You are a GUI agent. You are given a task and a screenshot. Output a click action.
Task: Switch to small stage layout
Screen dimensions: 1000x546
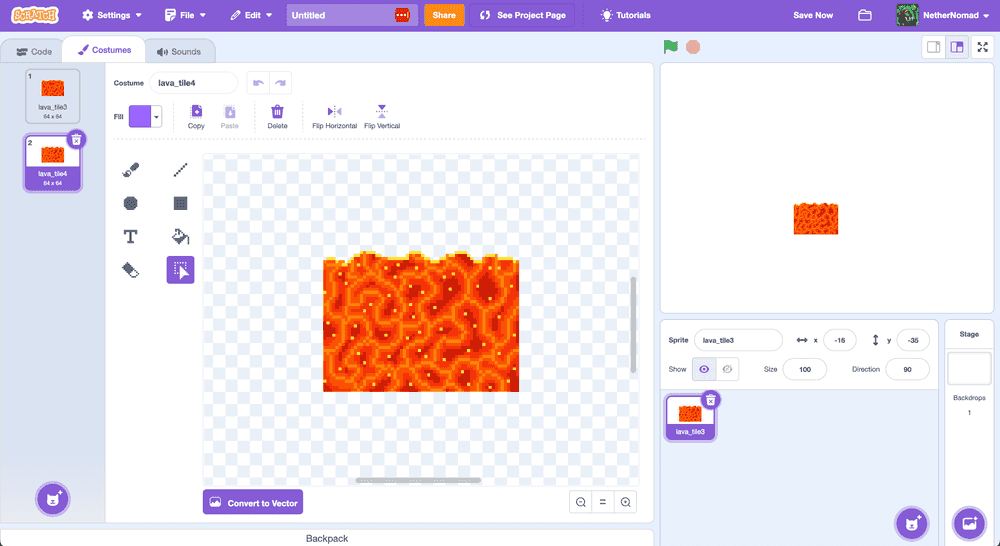coord(933,47)
